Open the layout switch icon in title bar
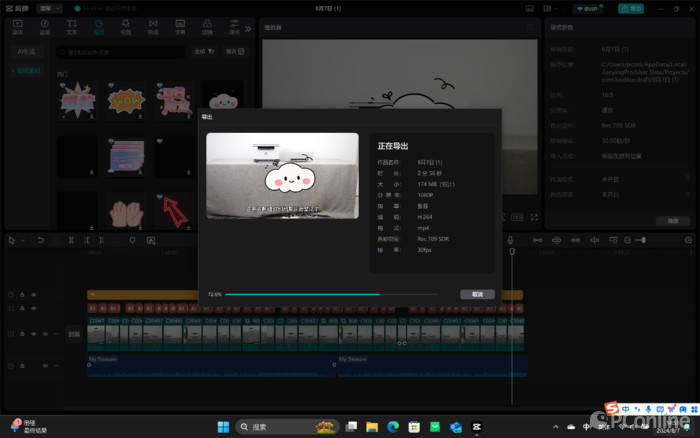The image size is (700, 438). click(x=549, y=8)
